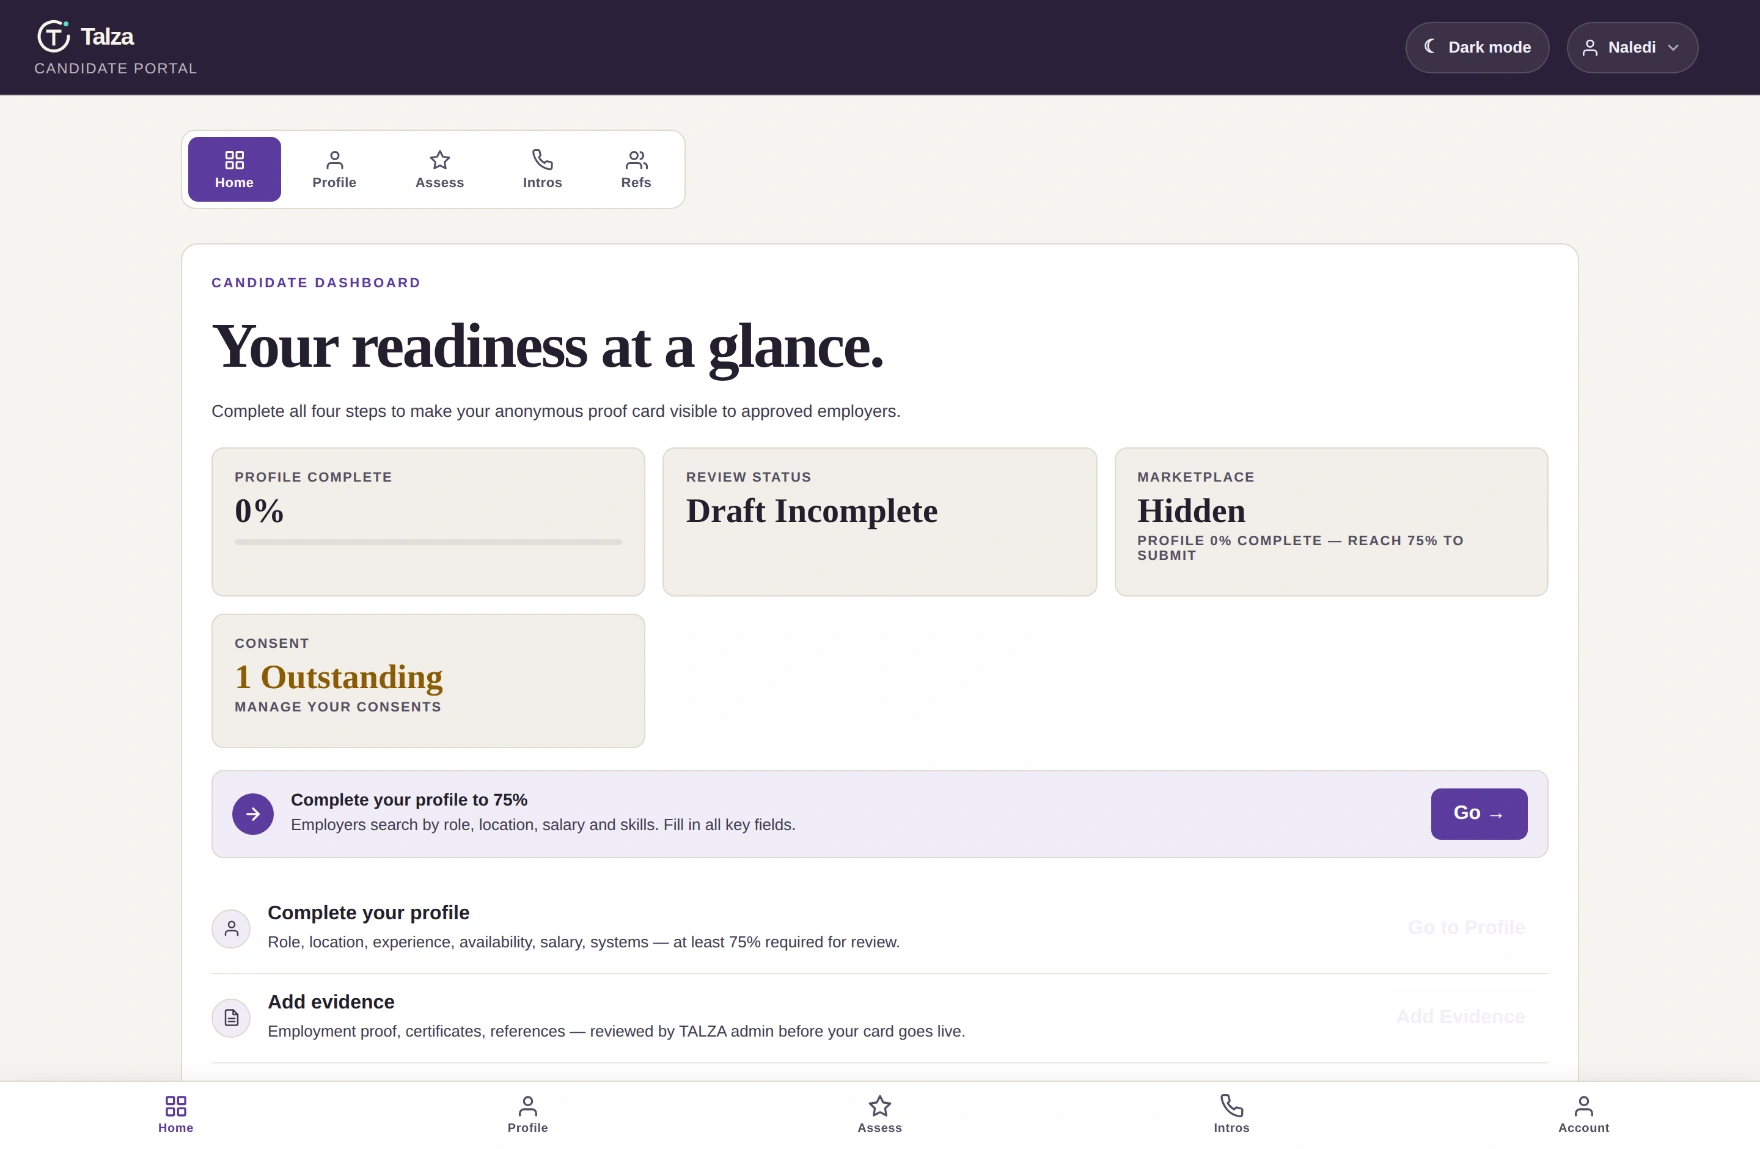Click the Add Evidence link
Image resolution: width=1760 pixels, height=1149 pixels.
(x=1460, y=1017)
